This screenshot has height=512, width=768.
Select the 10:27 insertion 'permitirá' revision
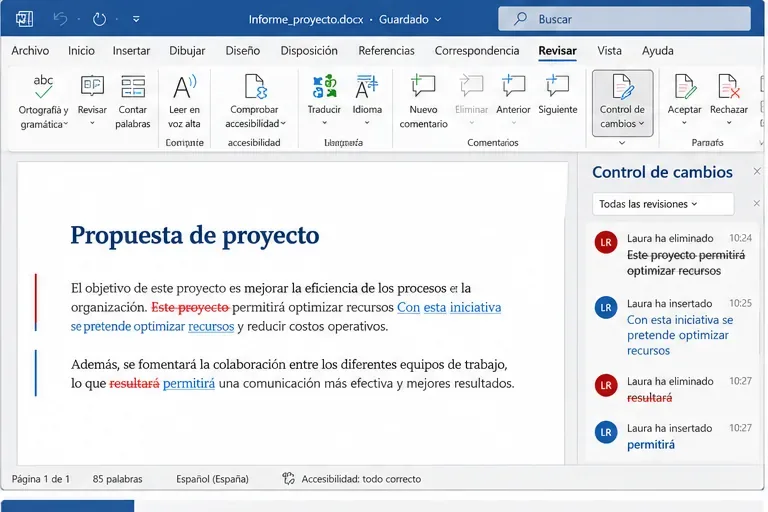[672, 436]
